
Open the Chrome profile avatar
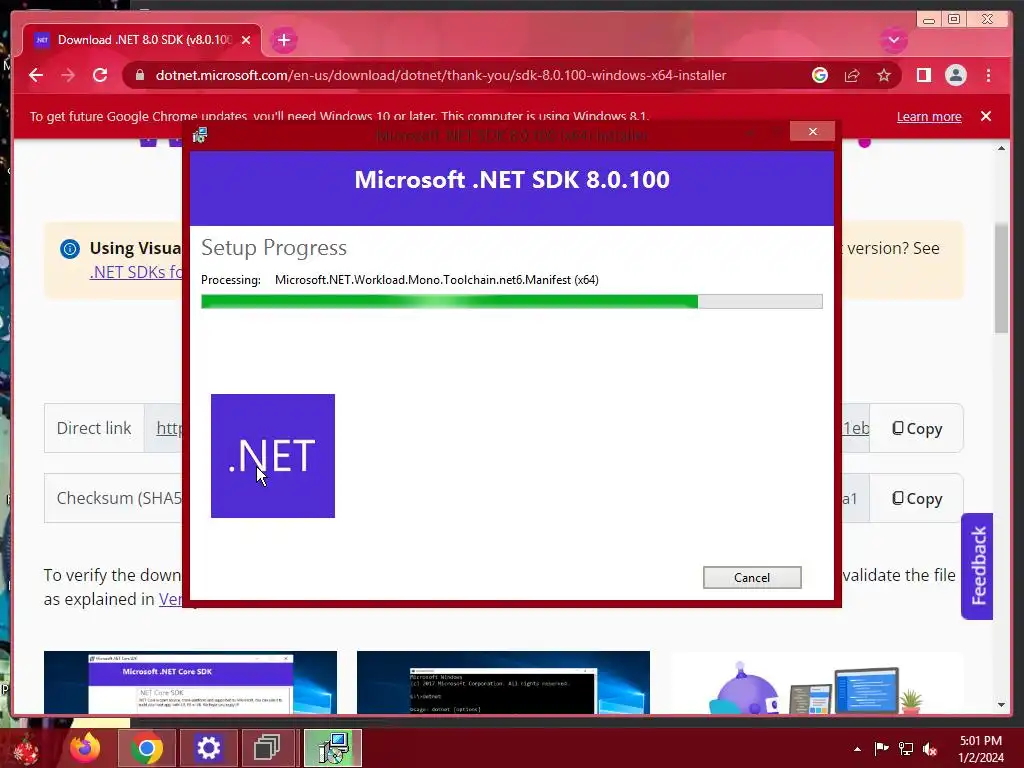tap(955, 75)
